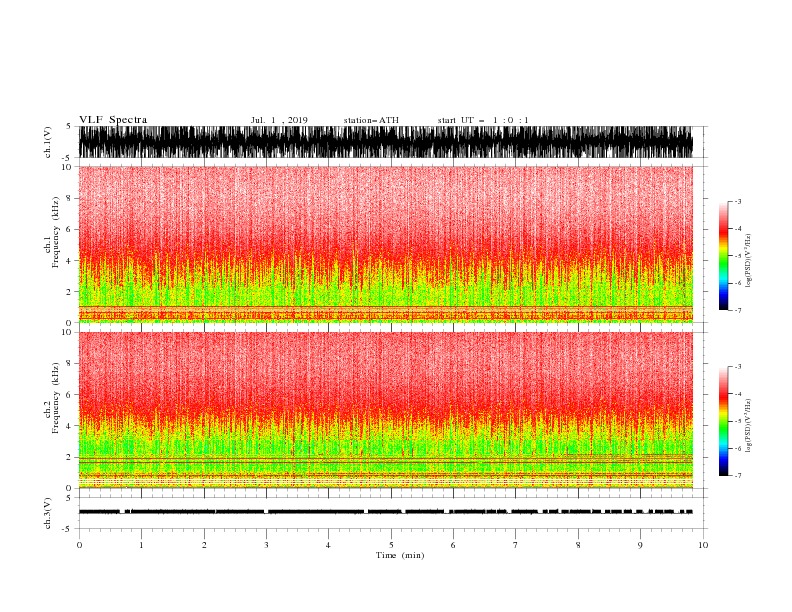The height and width of the screenshot is (612, 792).
Task: Click the ch.1 spectrogram "6" kHz tick label
Action: coord(69,229)
